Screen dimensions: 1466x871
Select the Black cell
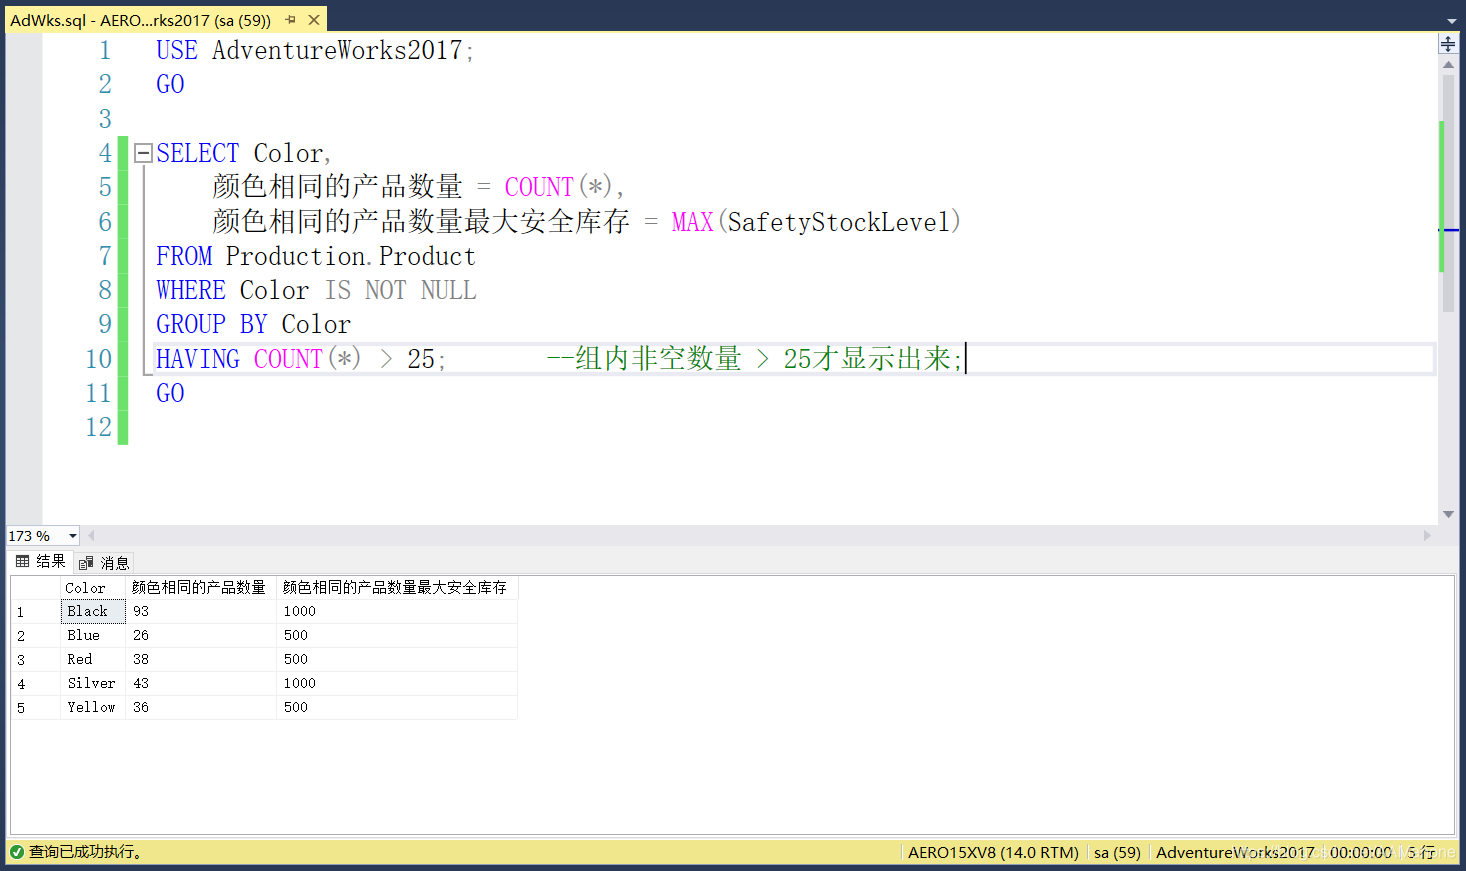tap(93, 611)
